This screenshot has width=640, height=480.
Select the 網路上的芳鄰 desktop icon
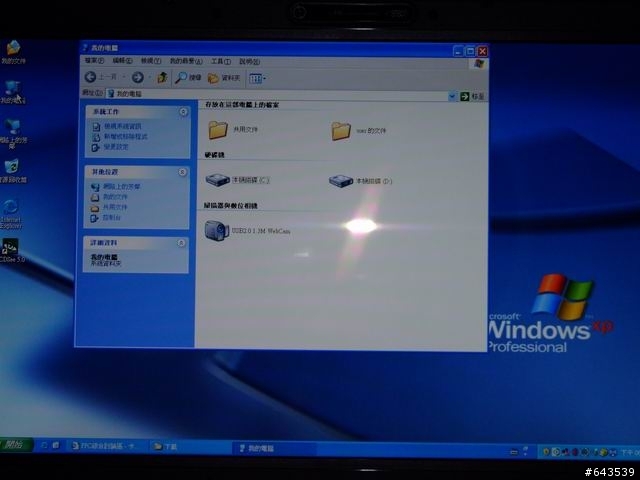point(13,134)
